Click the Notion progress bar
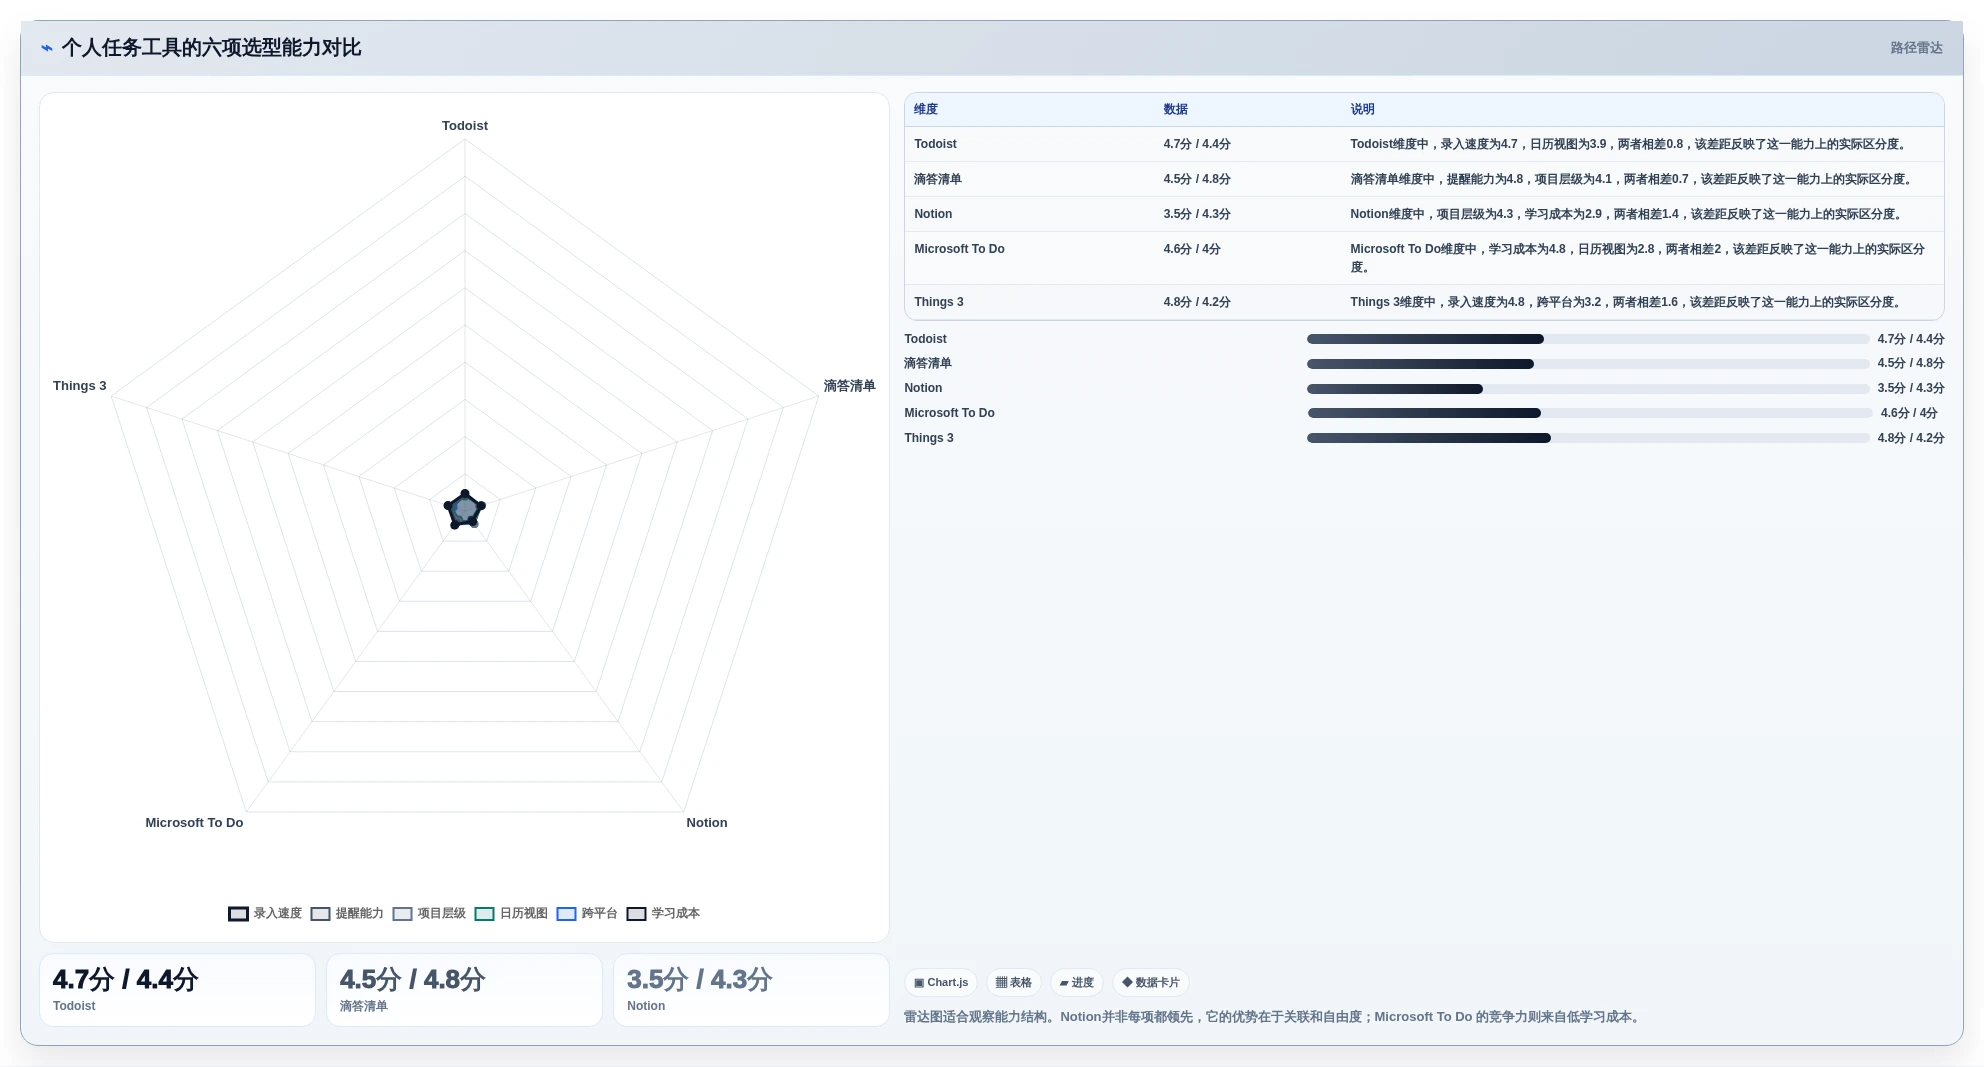 coord(1588,389)
